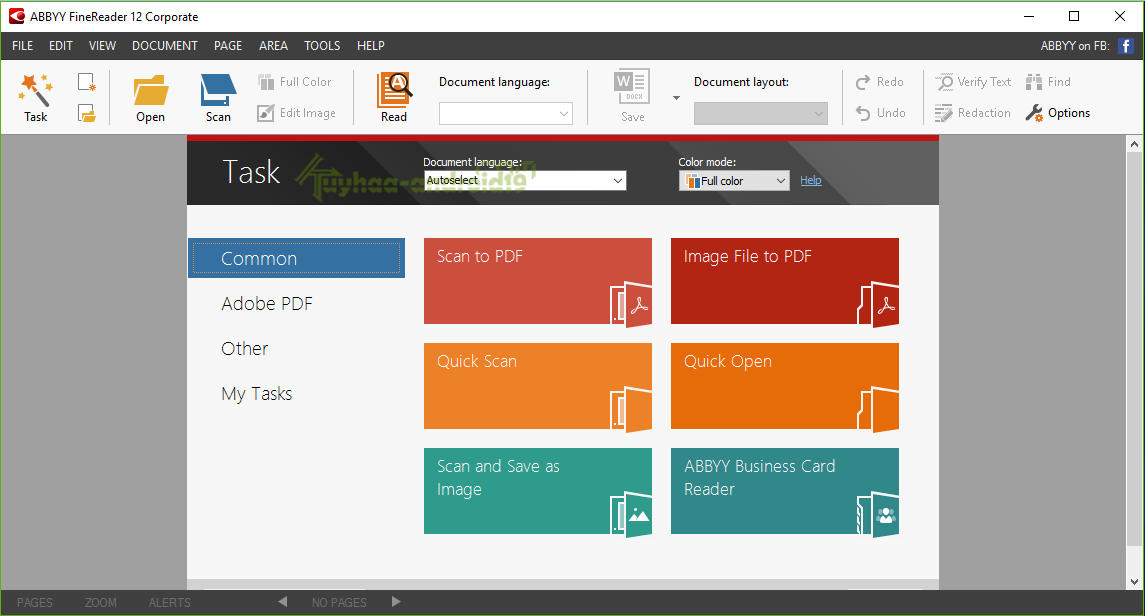Launch the Image File to PDF task
Screen dimensions: 1145x616
[785, 281]
